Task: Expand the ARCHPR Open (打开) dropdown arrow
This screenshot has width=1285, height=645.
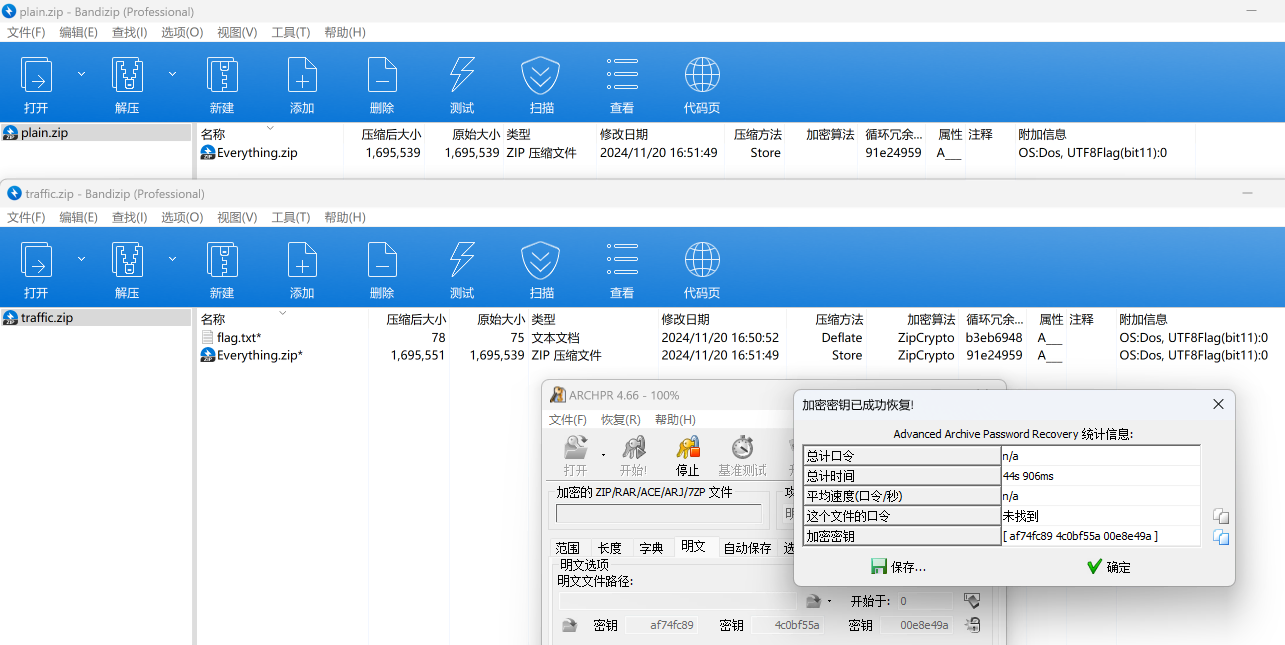Action: [603, 455]
